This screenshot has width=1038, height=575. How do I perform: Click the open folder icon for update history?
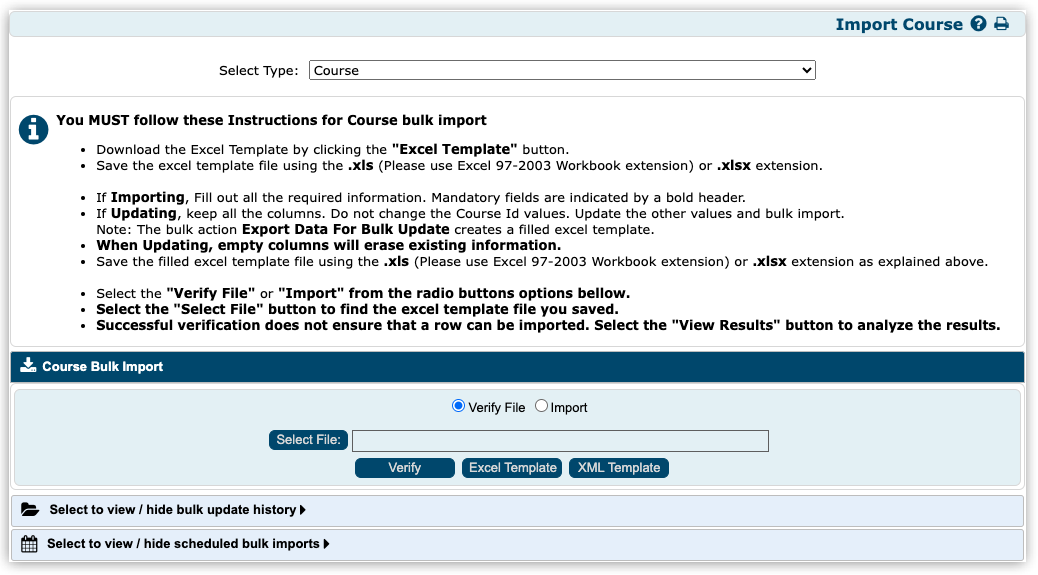pos(30,510)
